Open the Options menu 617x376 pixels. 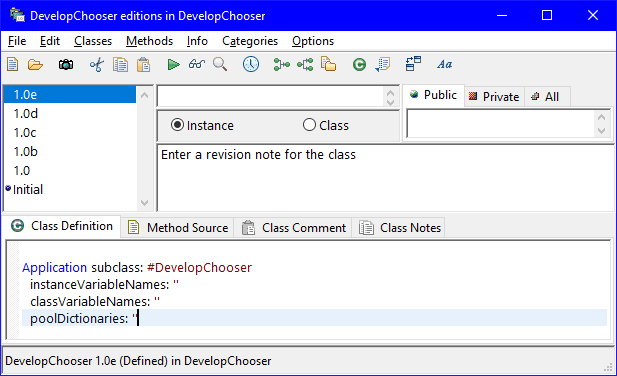click(x=313, y=41)
